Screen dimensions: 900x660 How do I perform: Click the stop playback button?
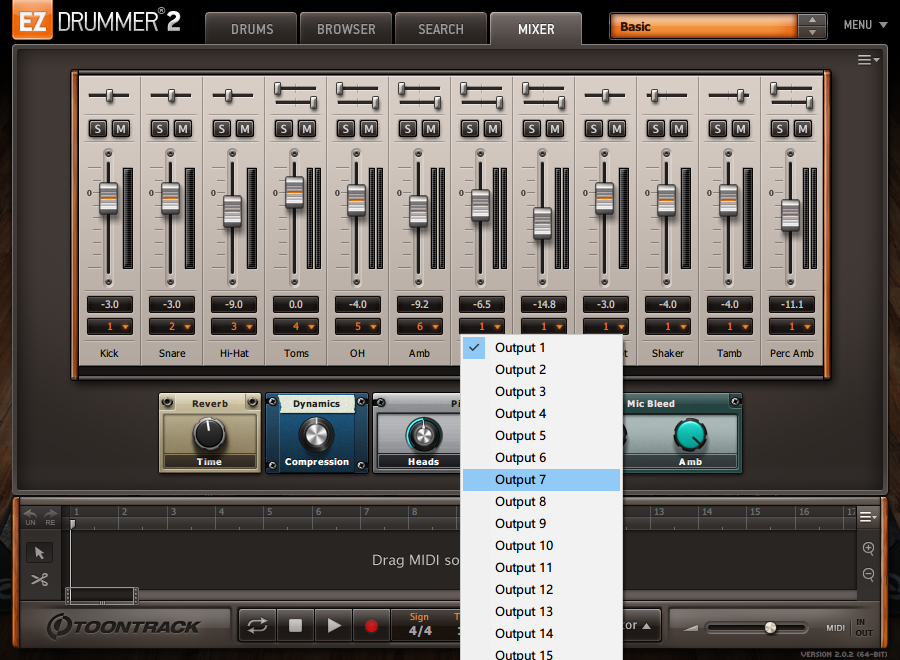(295, 625)
